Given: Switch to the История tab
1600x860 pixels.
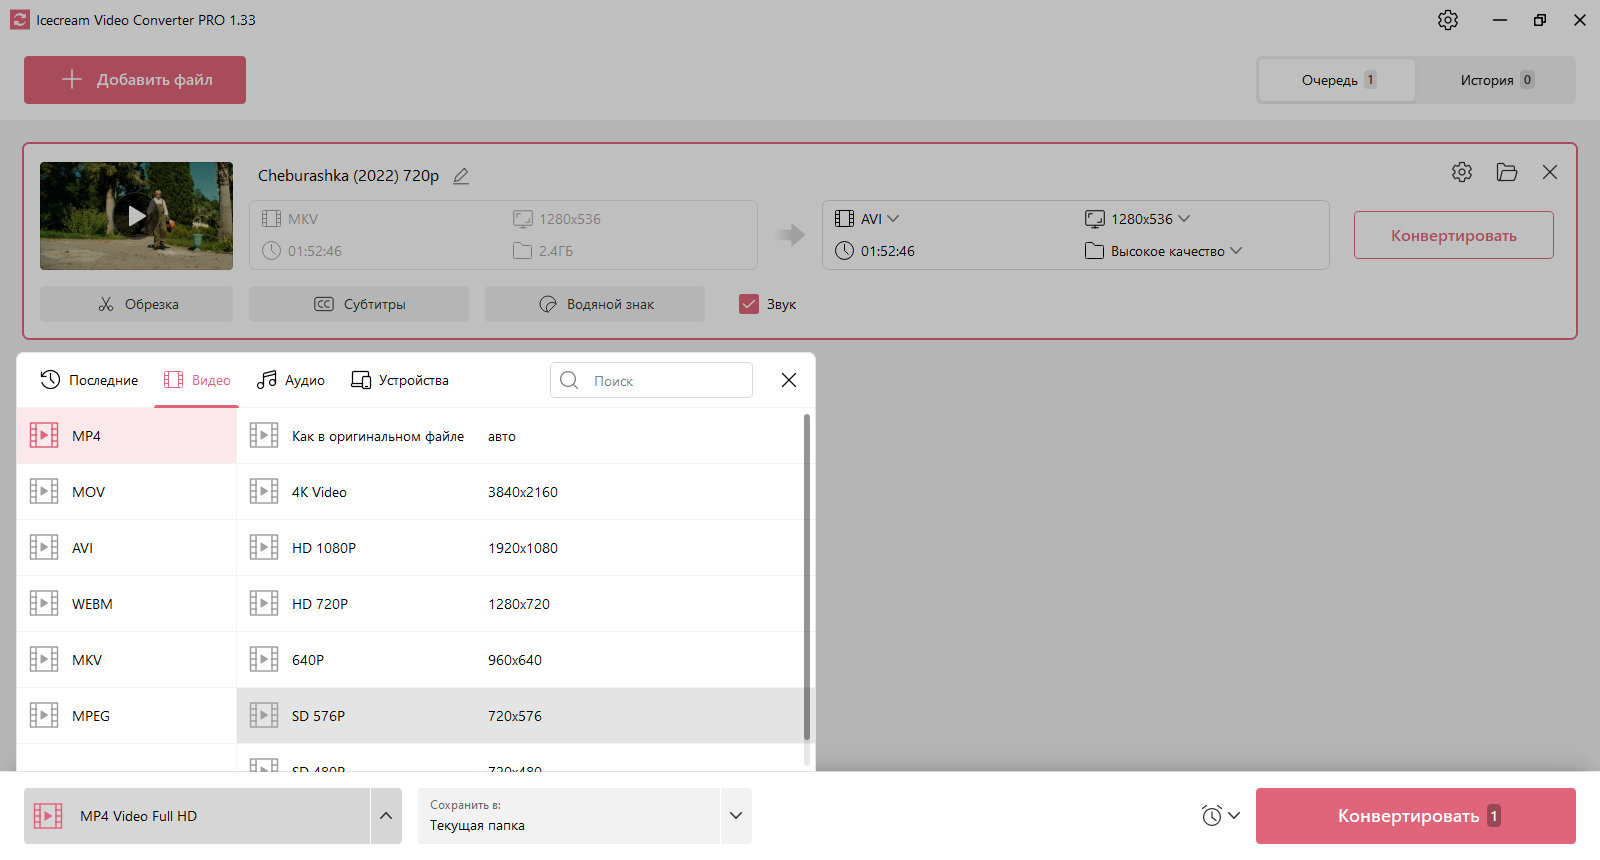Looking at the screenshot, I should tap(1497, 80).
